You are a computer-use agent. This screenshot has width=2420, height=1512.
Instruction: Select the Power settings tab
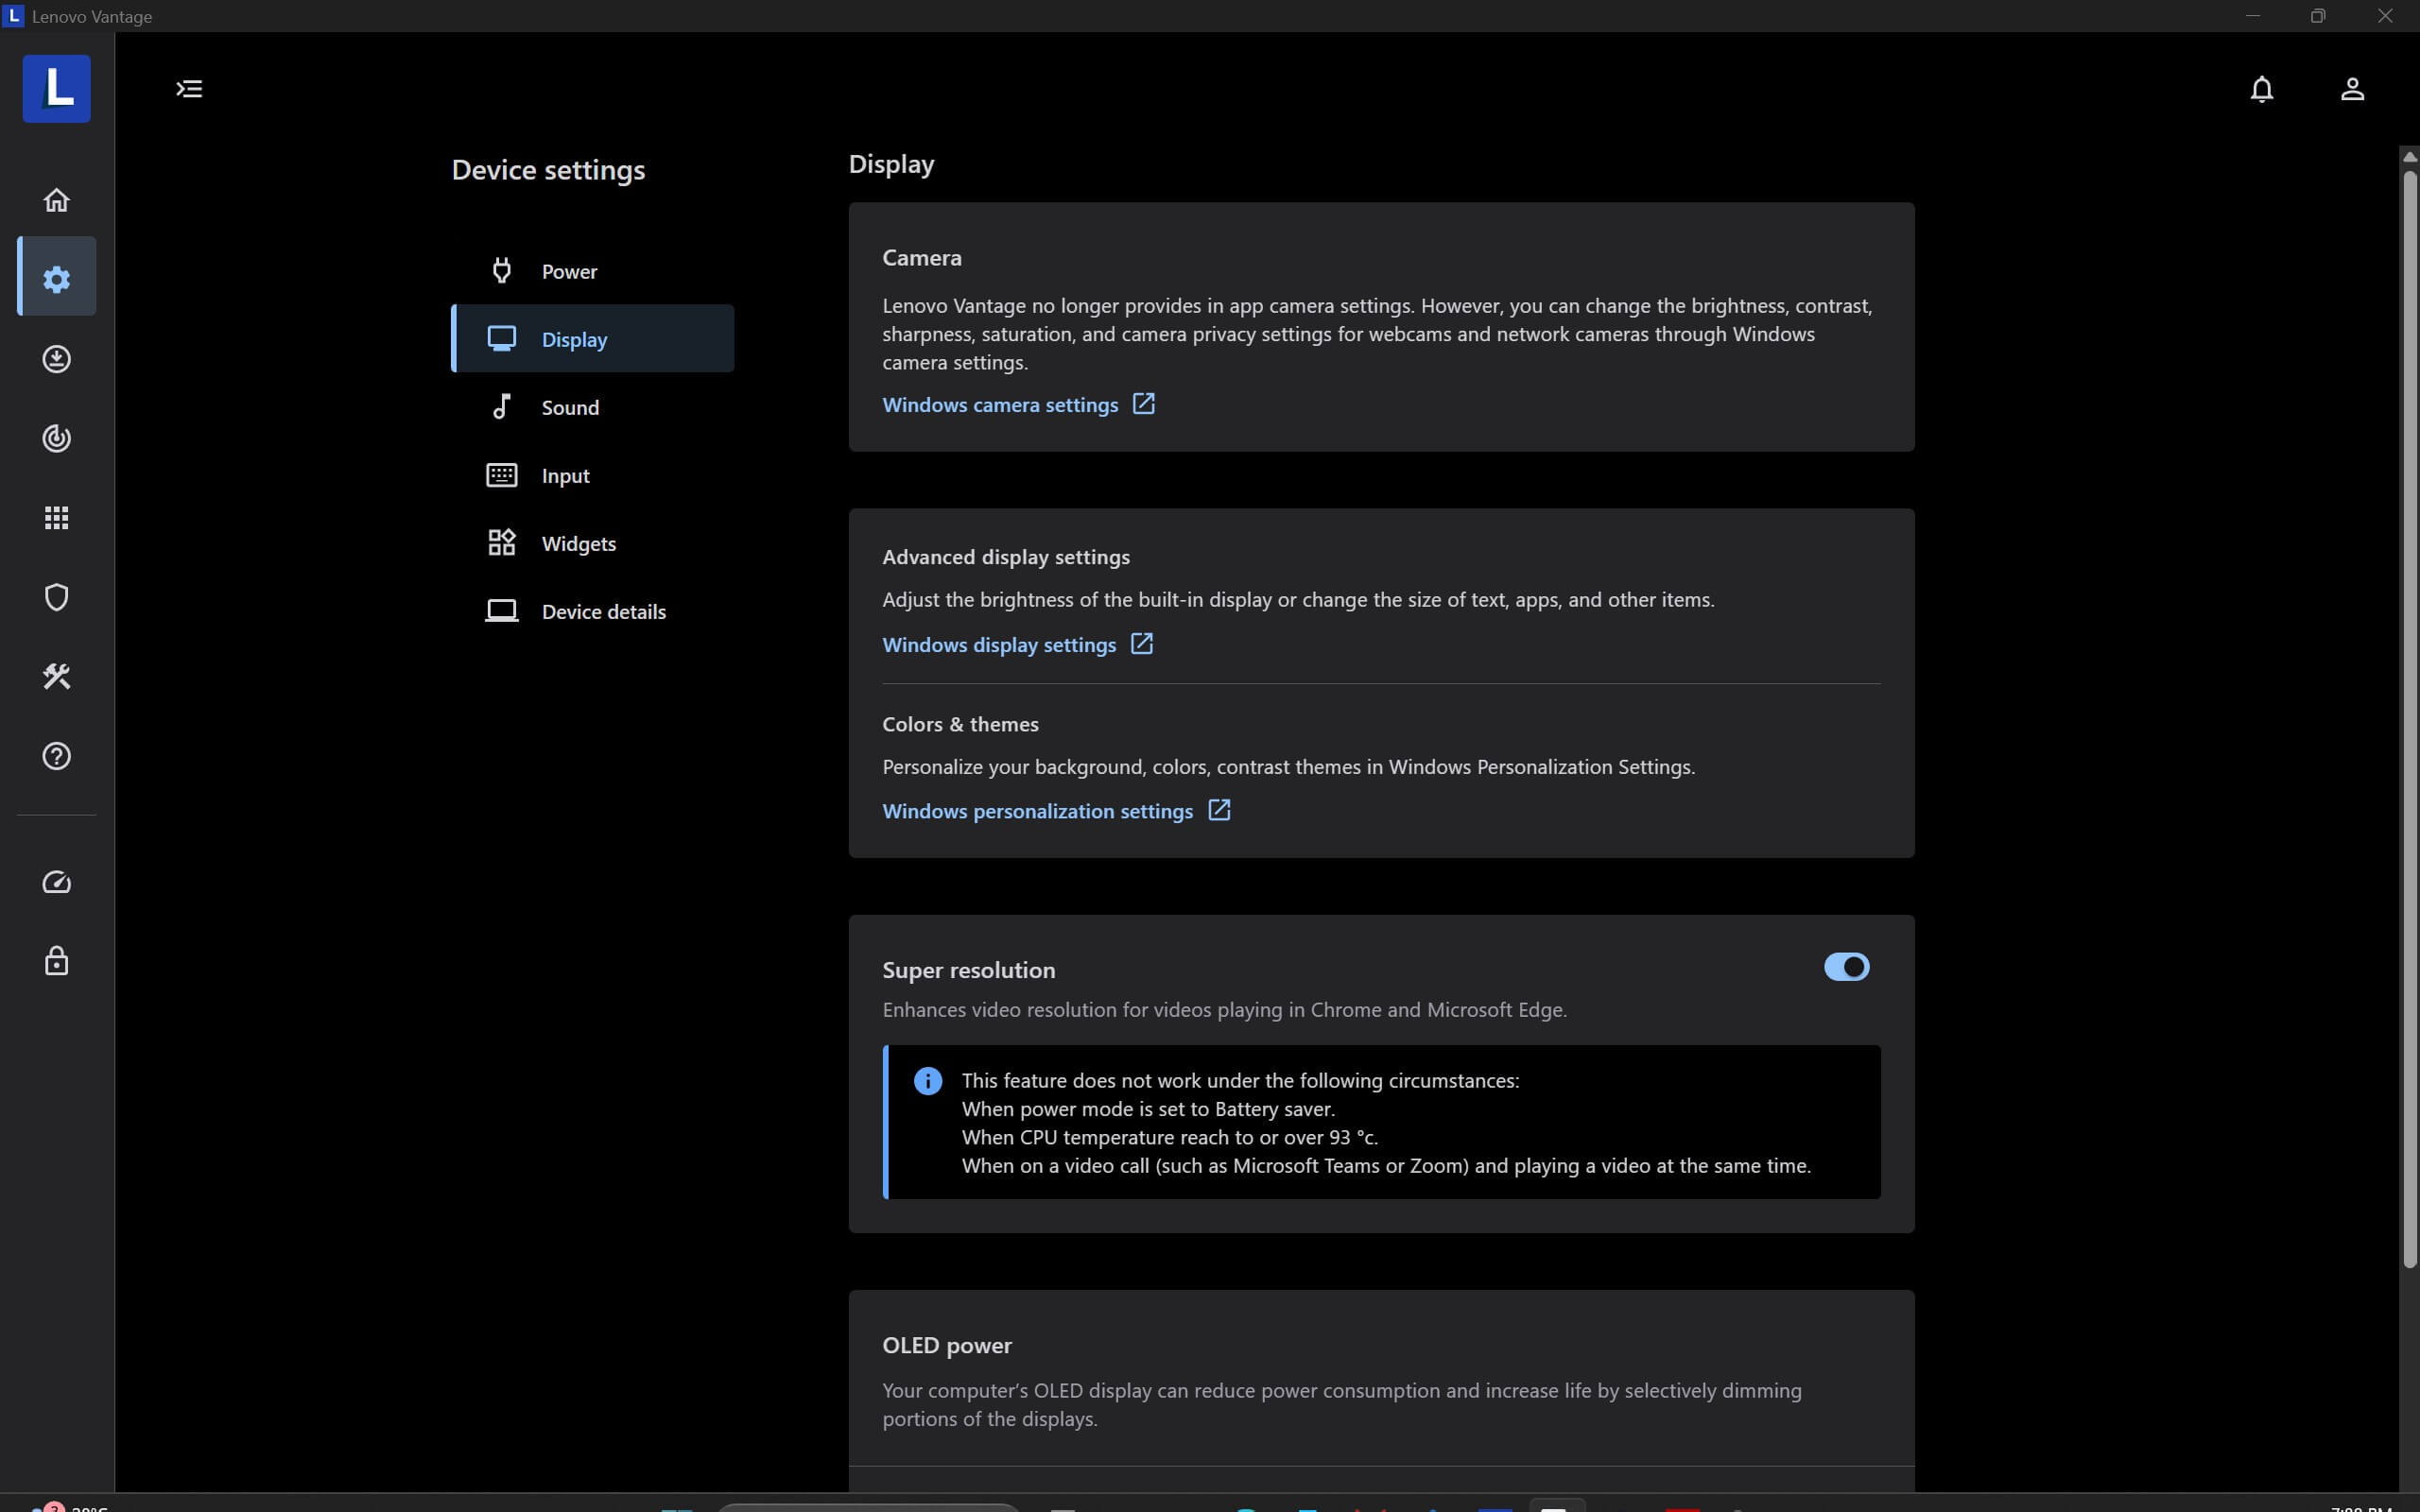(568, 271)
